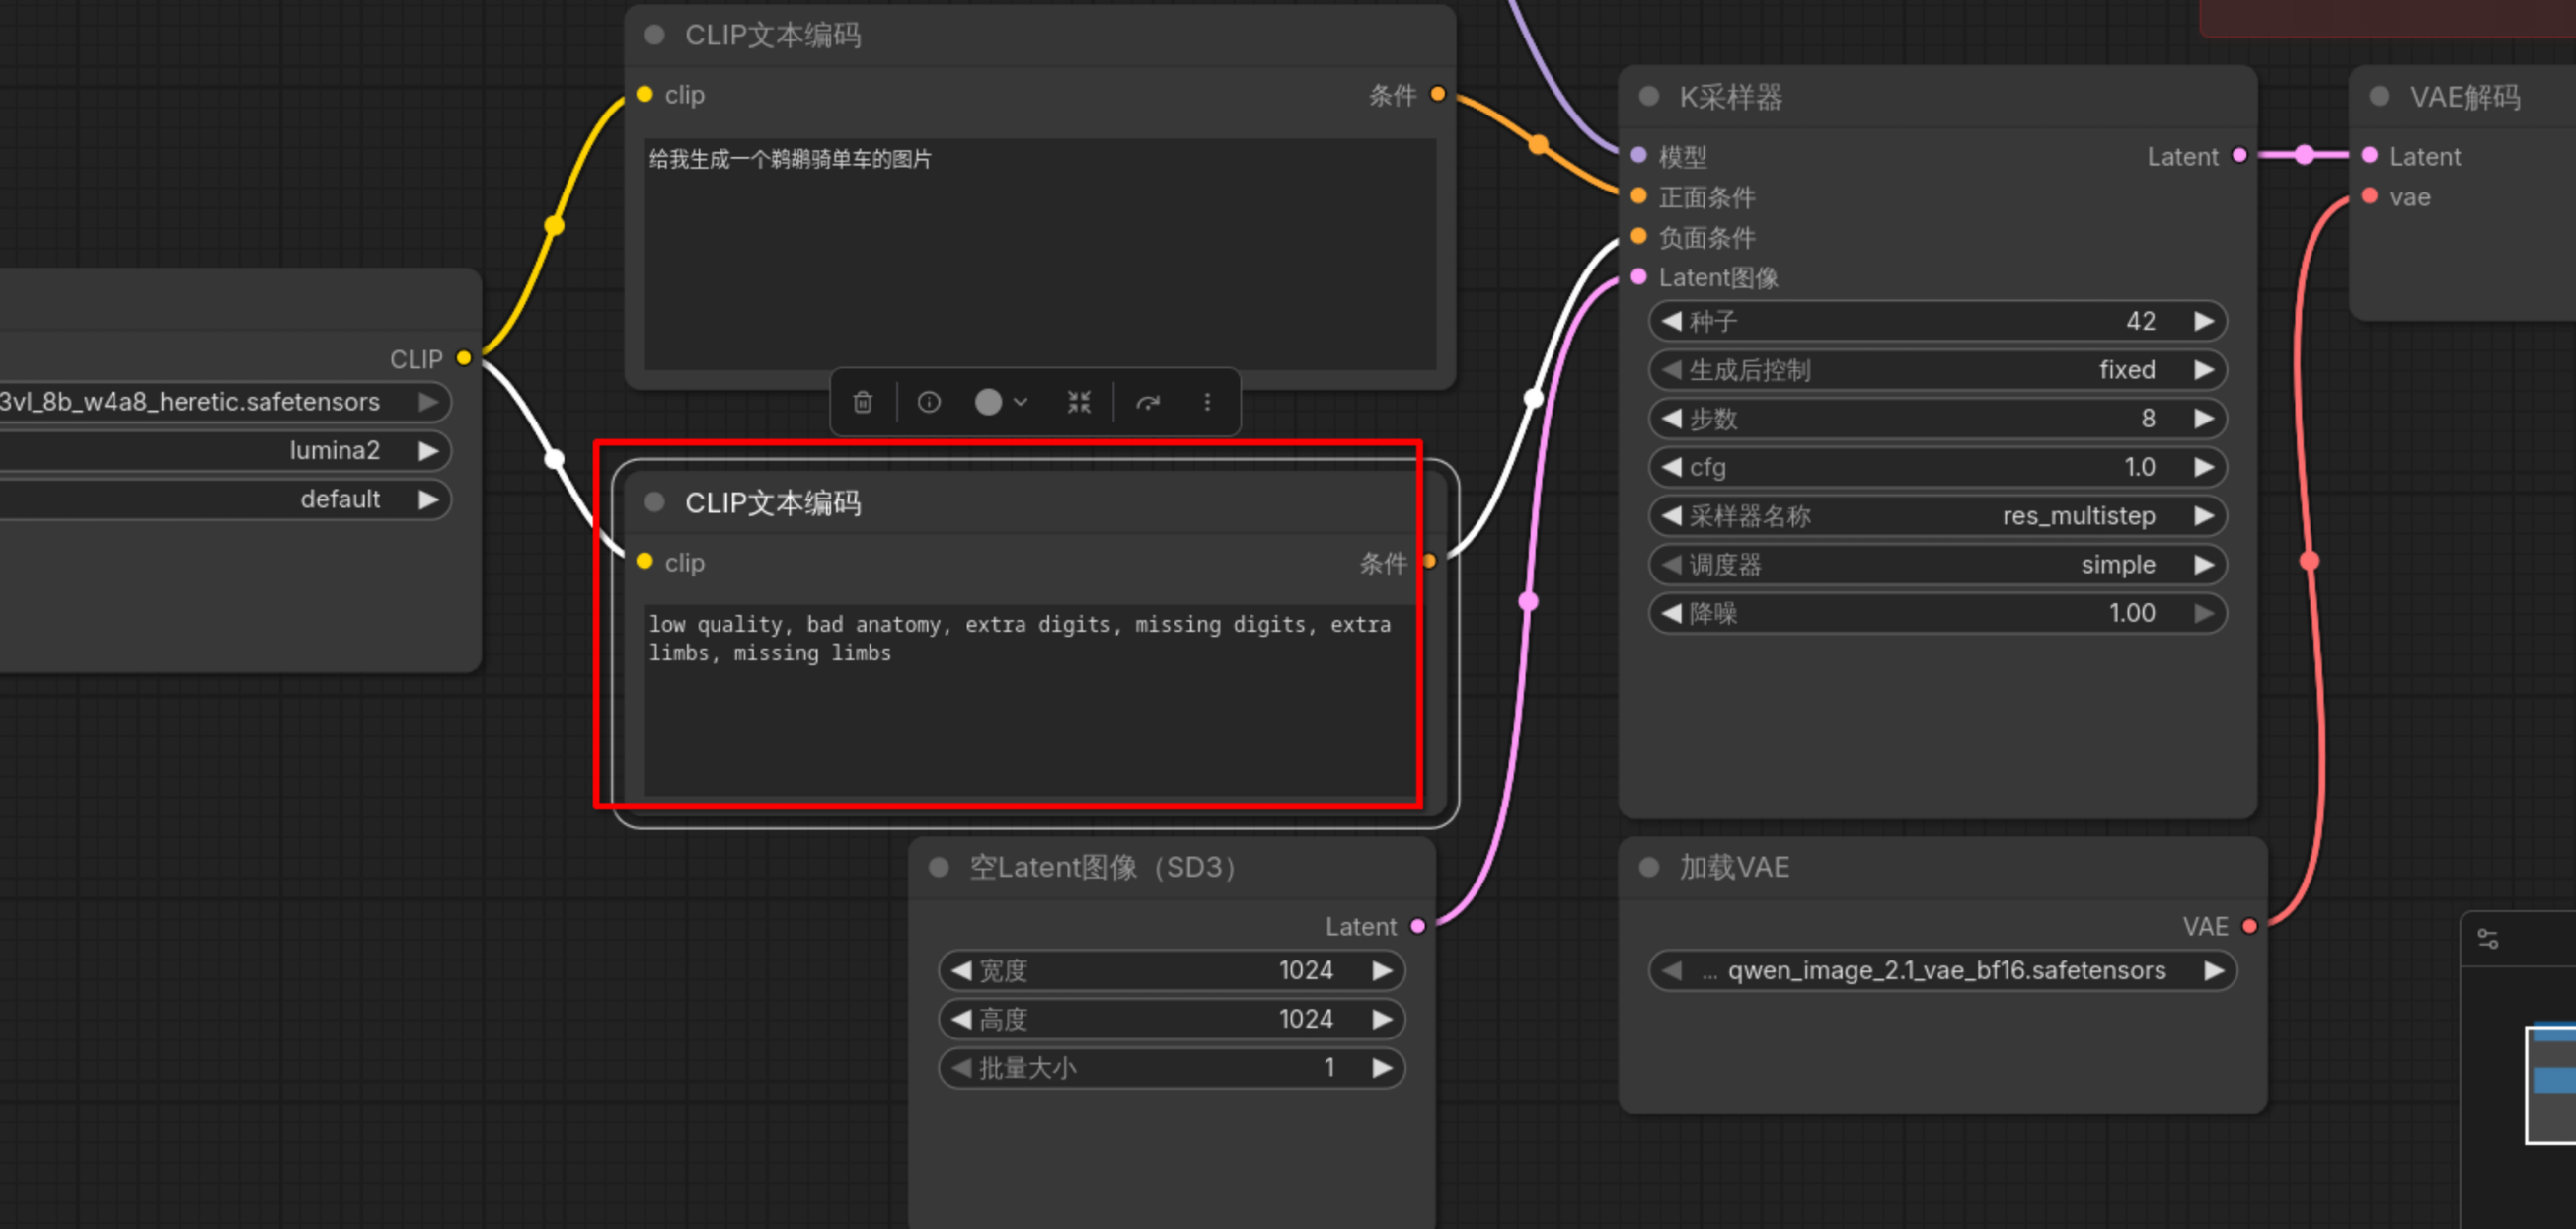This screenshot has height=1229, width=2576.
Task: Click the trash delete icon in node toolbar
Action: click(862, 402)
